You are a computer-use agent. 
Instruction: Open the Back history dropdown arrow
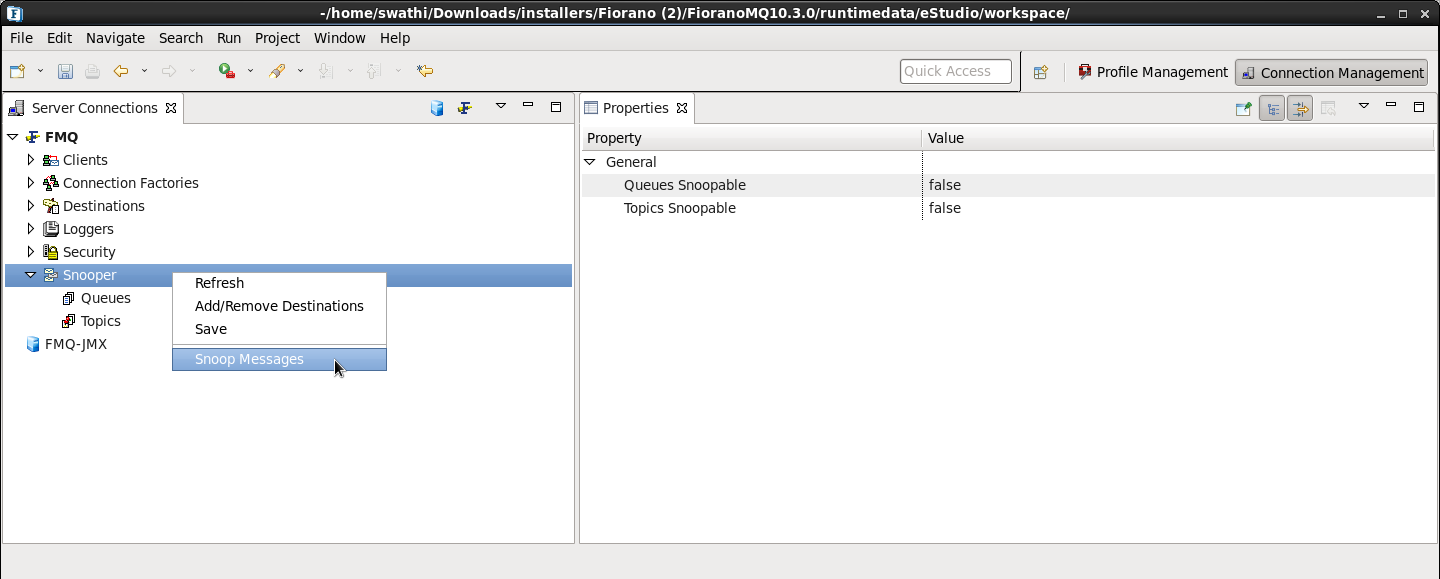144,71
